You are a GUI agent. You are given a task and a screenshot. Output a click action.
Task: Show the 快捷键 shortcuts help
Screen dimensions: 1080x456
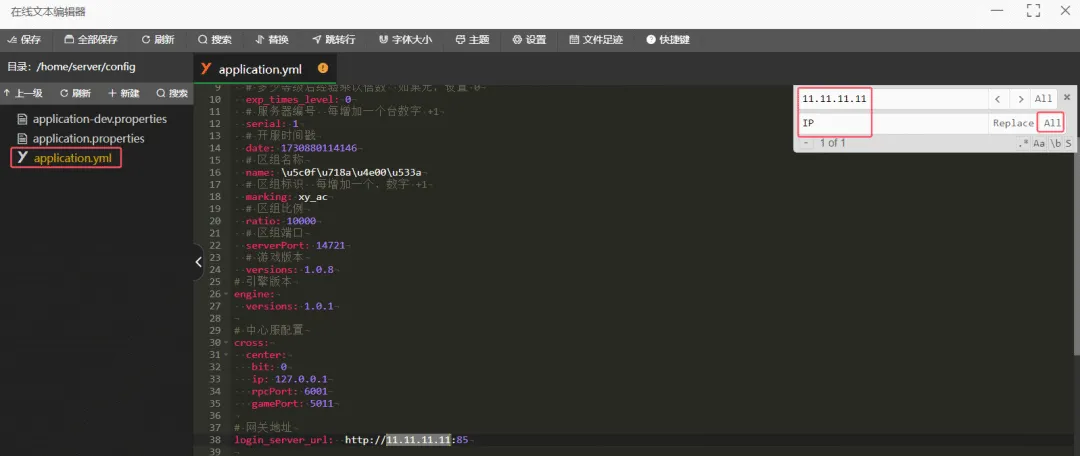pyautogui.click(x=668, y=40)
